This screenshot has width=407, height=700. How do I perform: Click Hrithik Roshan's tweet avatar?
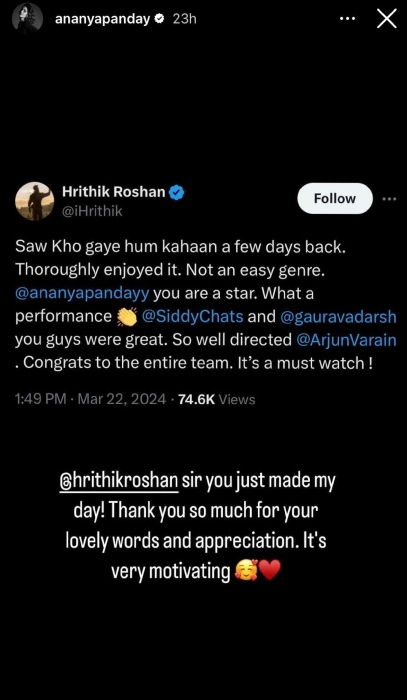pyautogui.click(x=35, y=201)
